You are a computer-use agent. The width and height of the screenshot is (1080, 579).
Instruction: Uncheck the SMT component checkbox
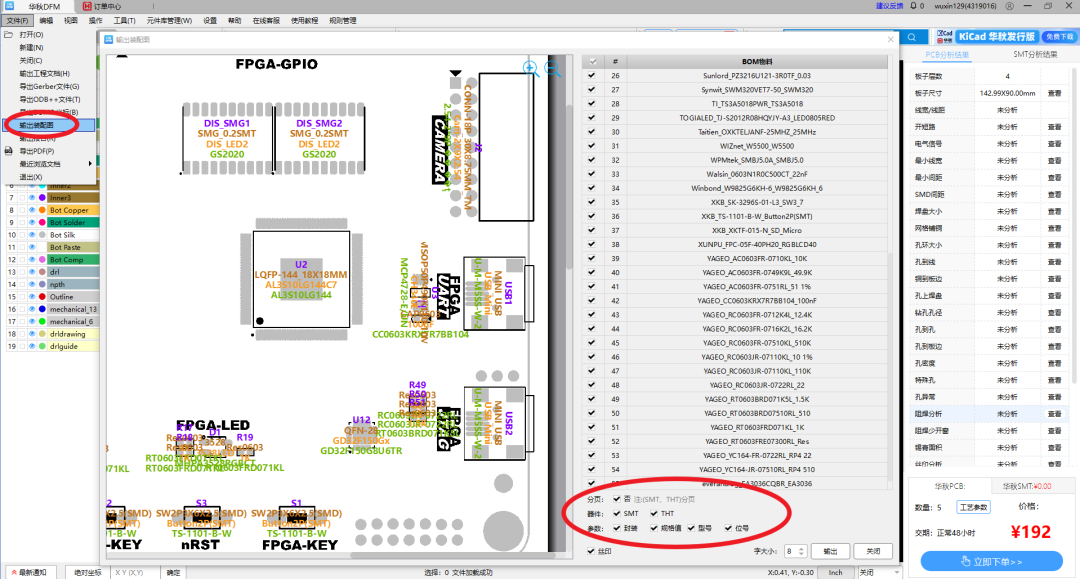pyautogui.click(x=616, y=514)
